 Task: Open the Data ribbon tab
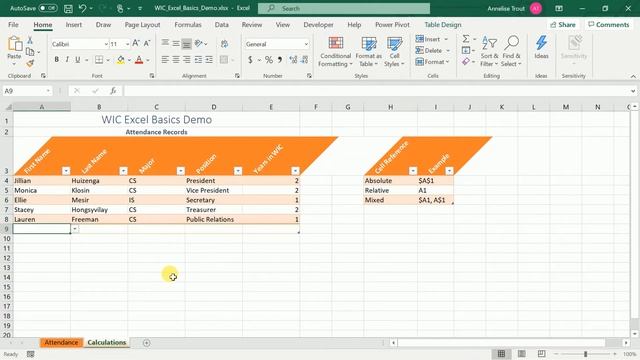[222, 24]
